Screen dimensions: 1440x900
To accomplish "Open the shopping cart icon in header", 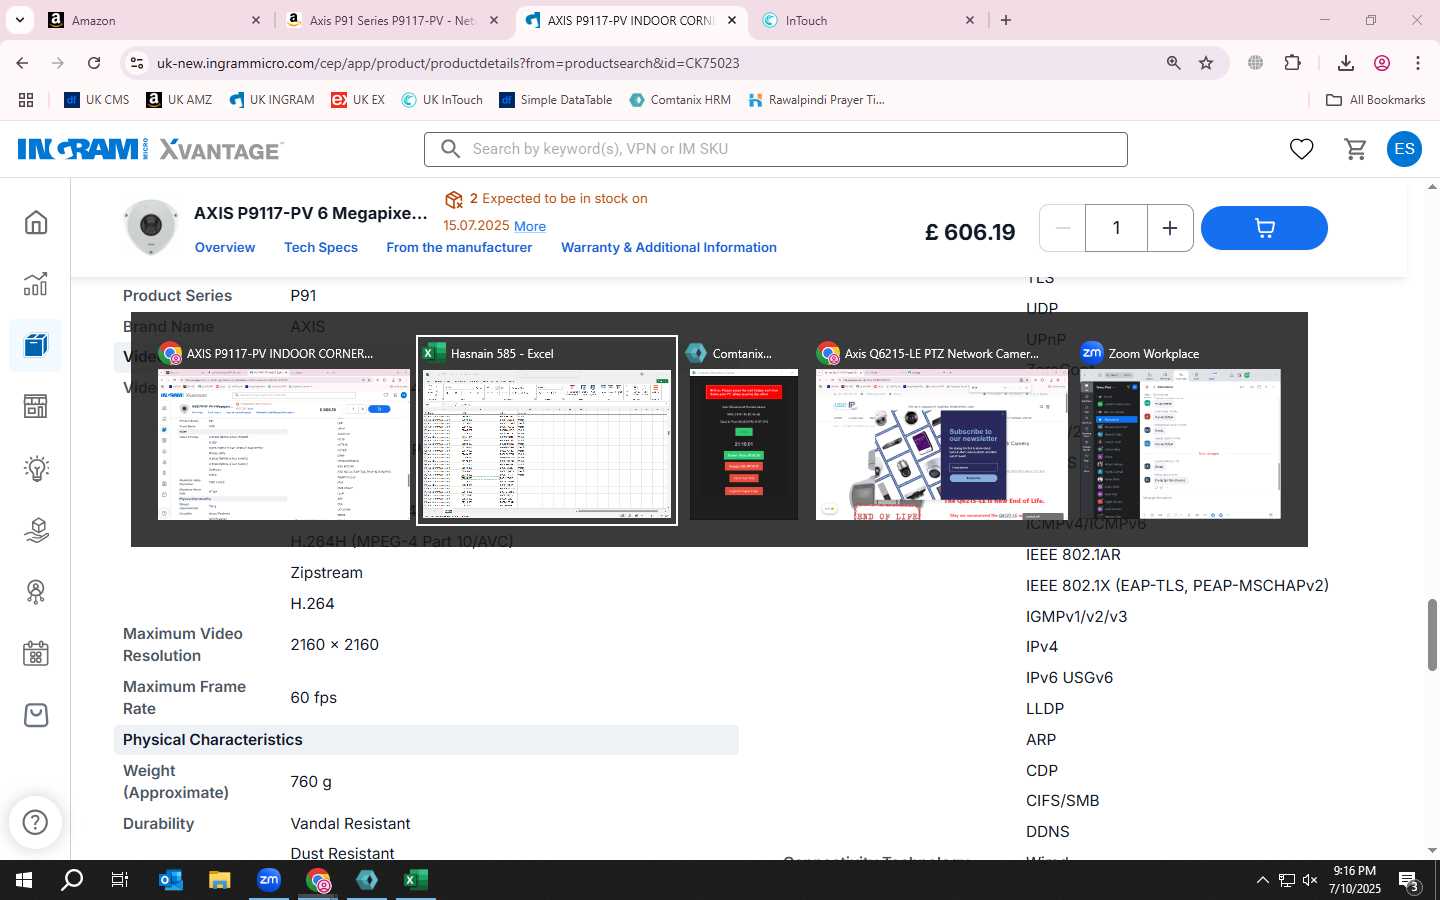I will (1355, 149).
